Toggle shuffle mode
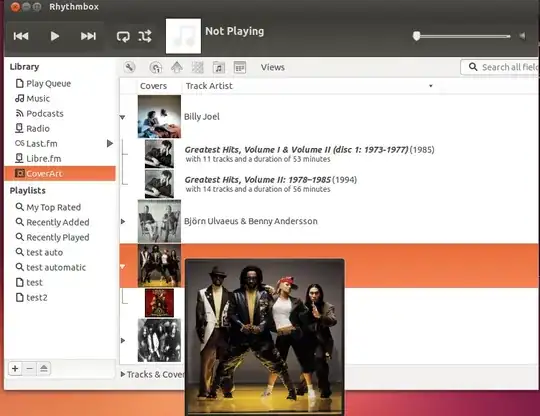This screenshot has width=540, height=416. (x=145, y=36)
